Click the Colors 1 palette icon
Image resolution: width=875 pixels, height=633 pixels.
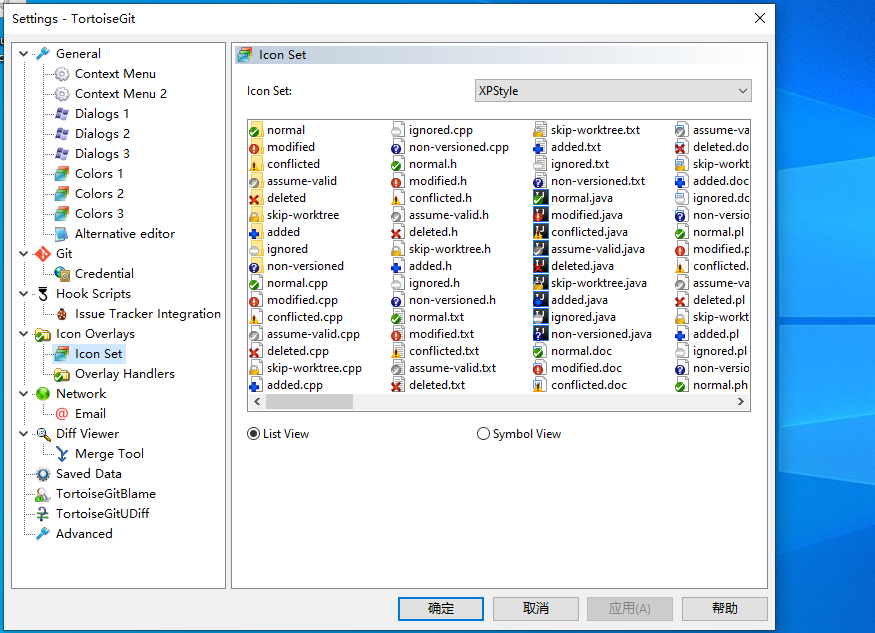tap(62, 174)
